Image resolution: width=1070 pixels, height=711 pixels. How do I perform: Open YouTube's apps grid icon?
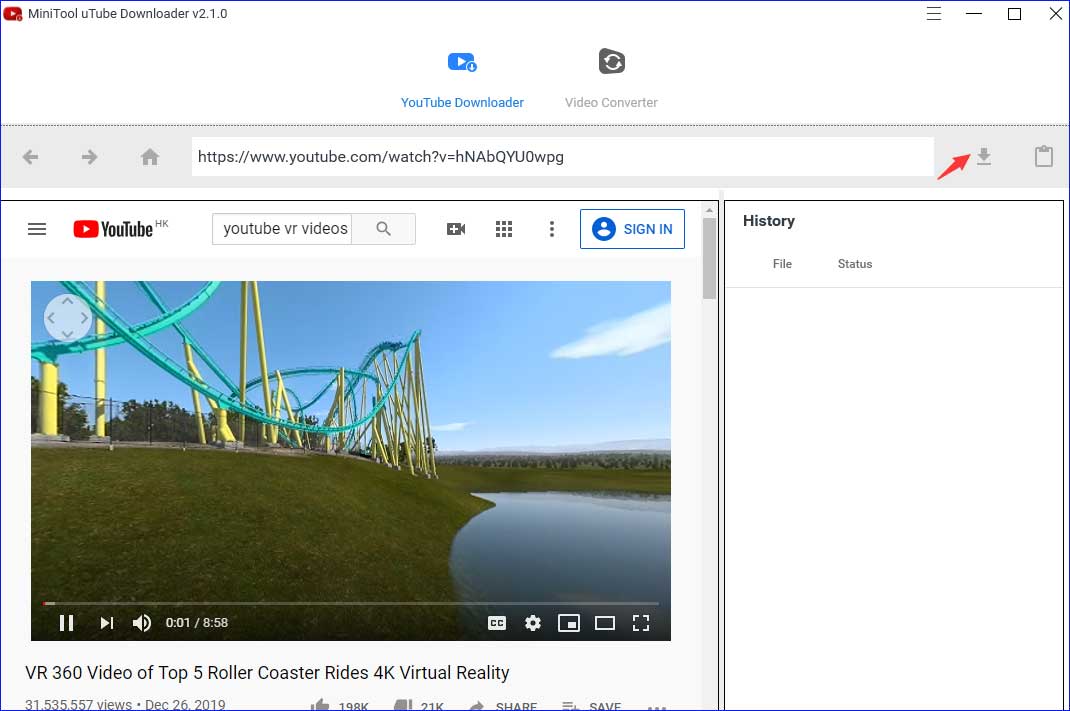tap(504, 228)
